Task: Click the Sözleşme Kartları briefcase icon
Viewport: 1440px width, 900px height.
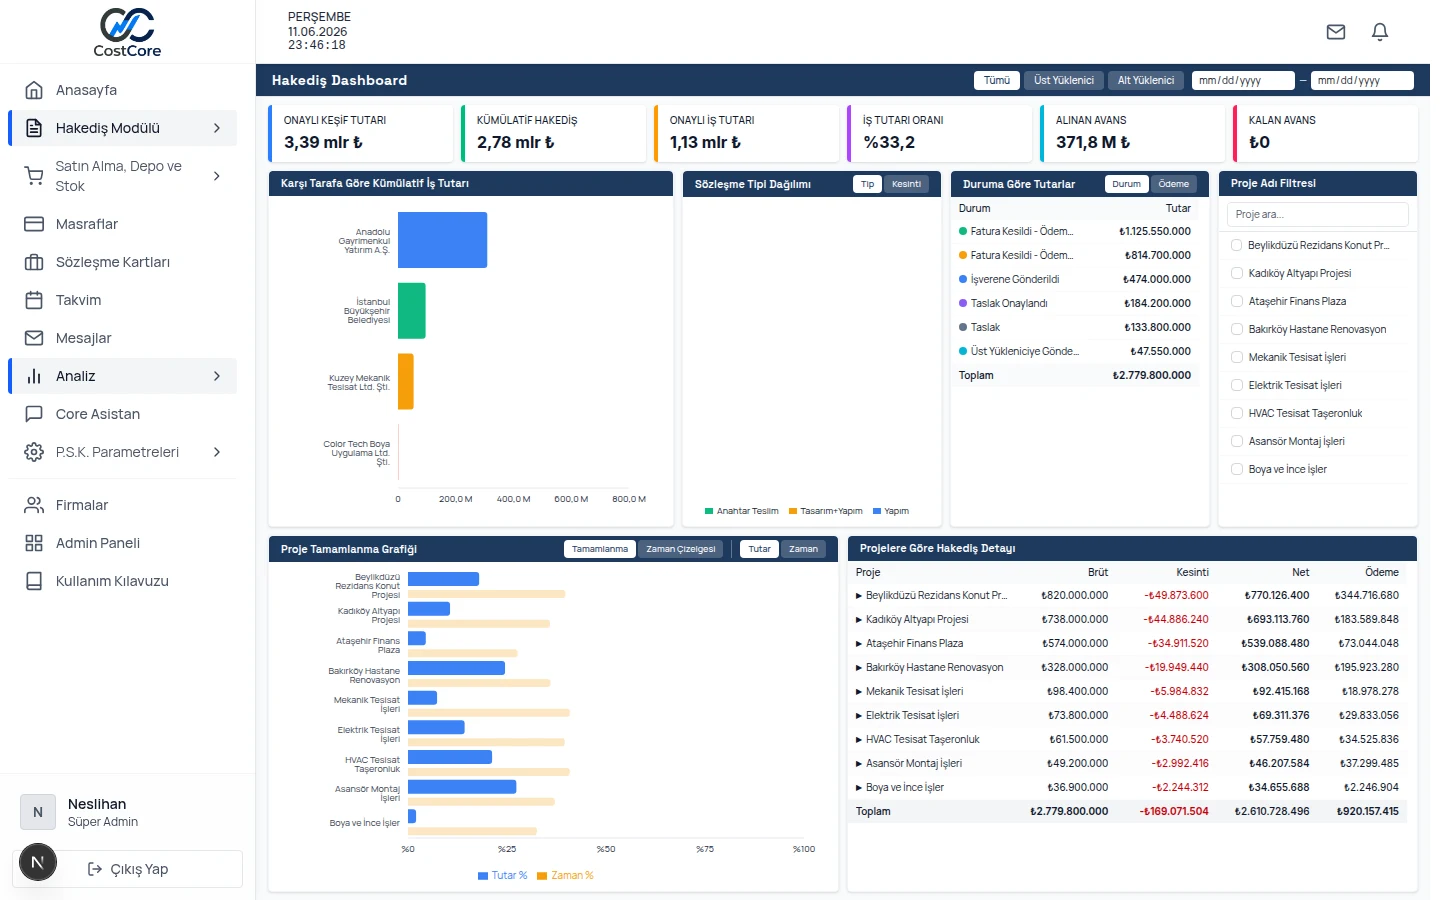Action: [34, 262]
